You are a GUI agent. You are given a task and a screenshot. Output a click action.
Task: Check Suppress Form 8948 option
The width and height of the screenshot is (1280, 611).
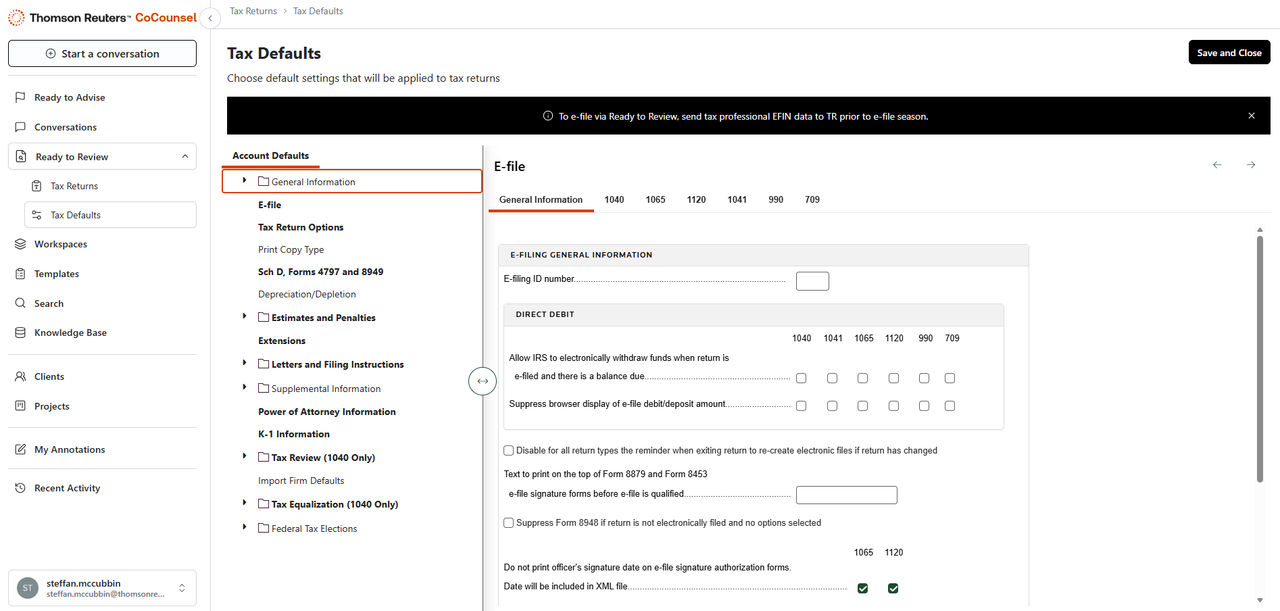coord(509,523)
